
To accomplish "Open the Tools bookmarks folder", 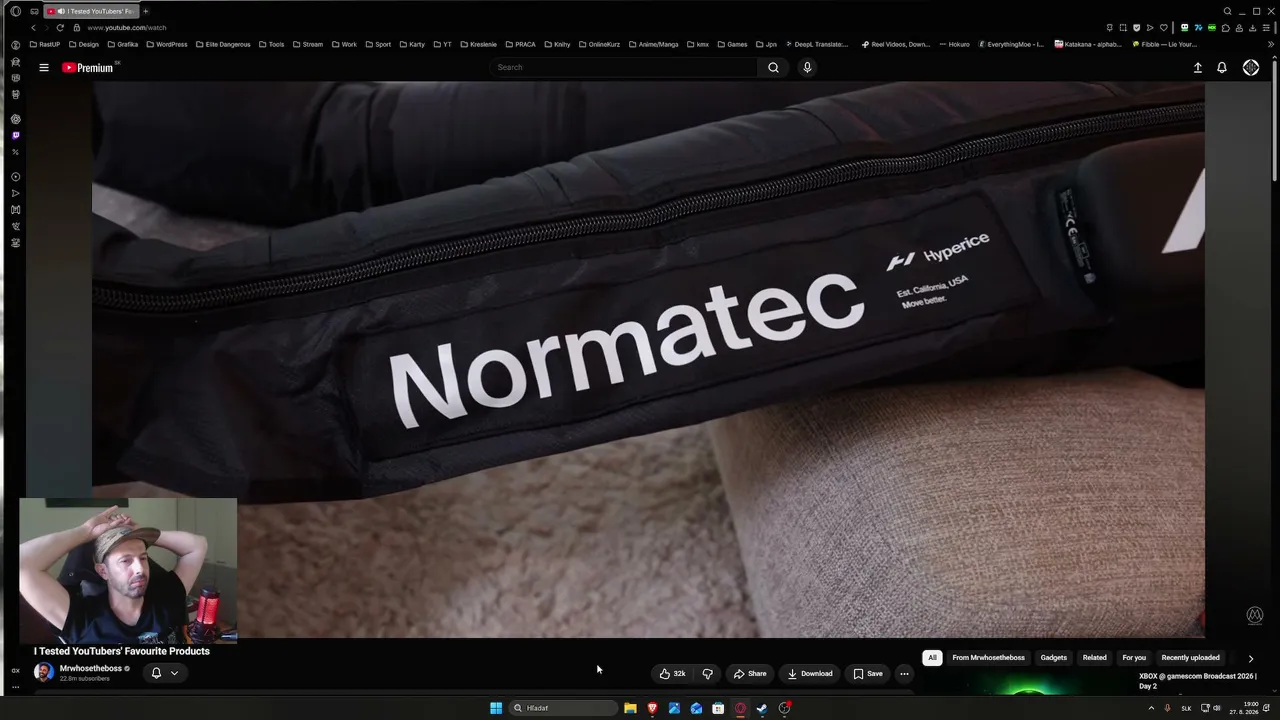I will click(x=271, y=44).
